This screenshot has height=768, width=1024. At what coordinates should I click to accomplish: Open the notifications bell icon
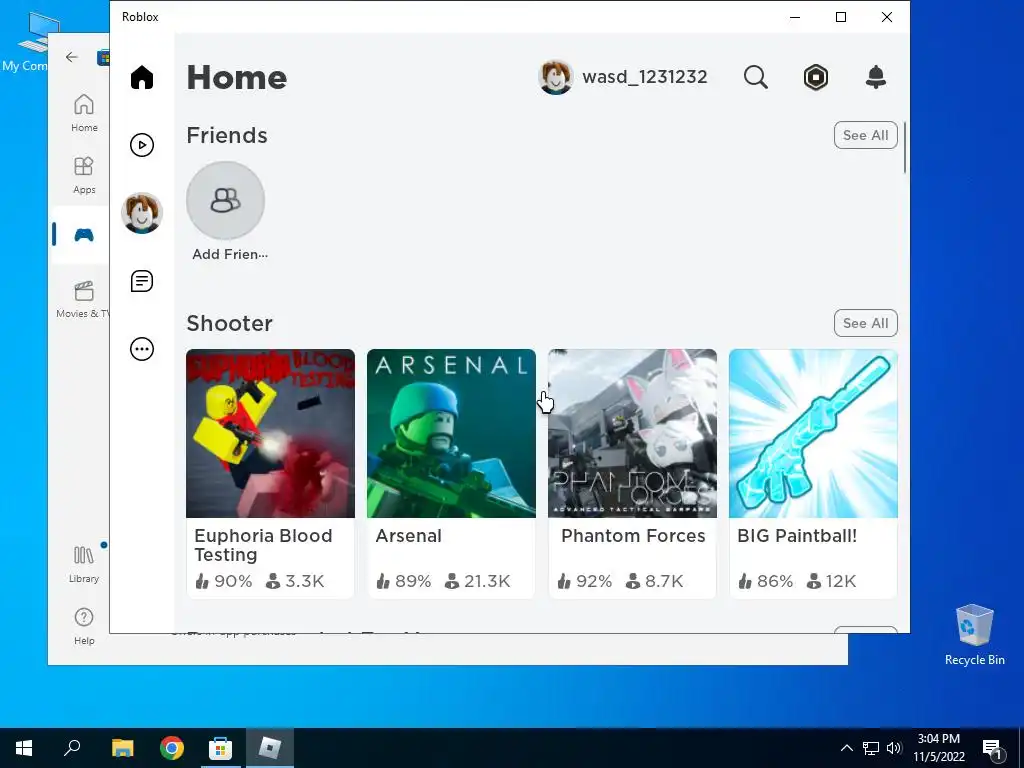(876, 77)
